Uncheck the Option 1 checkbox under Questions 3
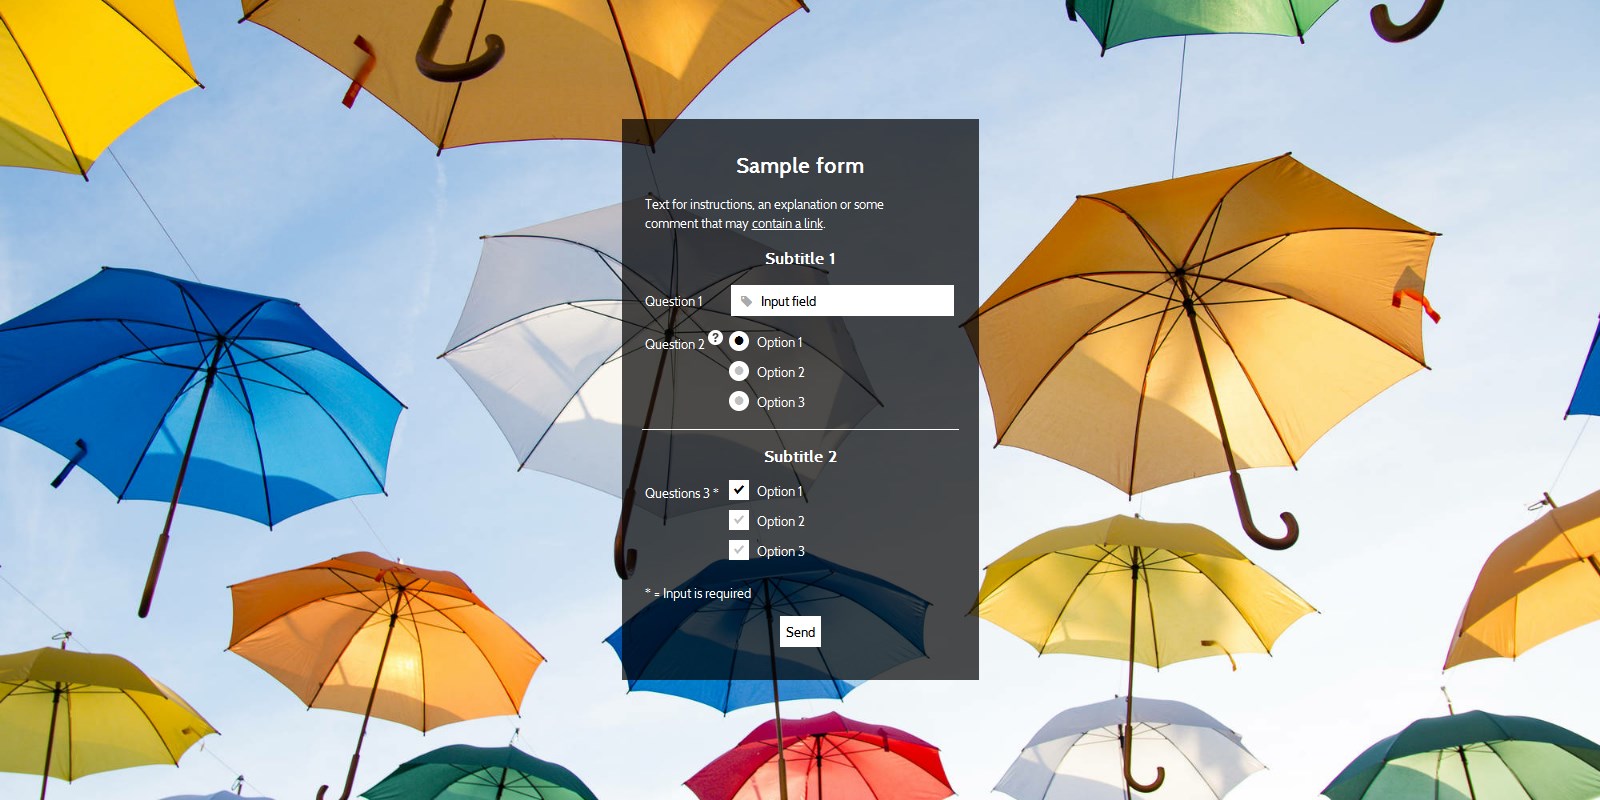The width and height of the screenshot is (1600, 800). 739,490
